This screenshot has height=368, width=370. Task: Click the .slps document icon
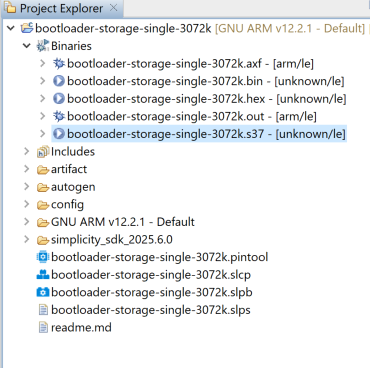[43, 310]
